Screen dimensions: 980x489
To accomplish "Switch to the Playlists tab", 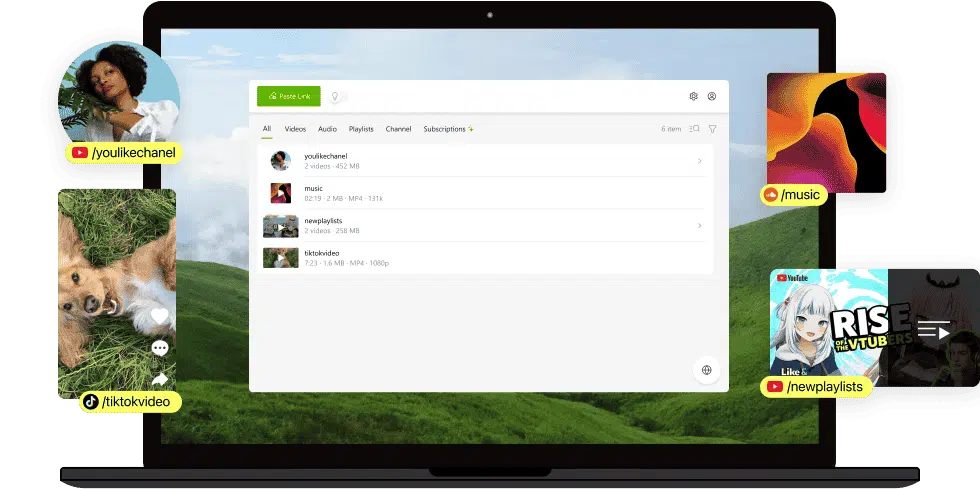I will point(361,129).
